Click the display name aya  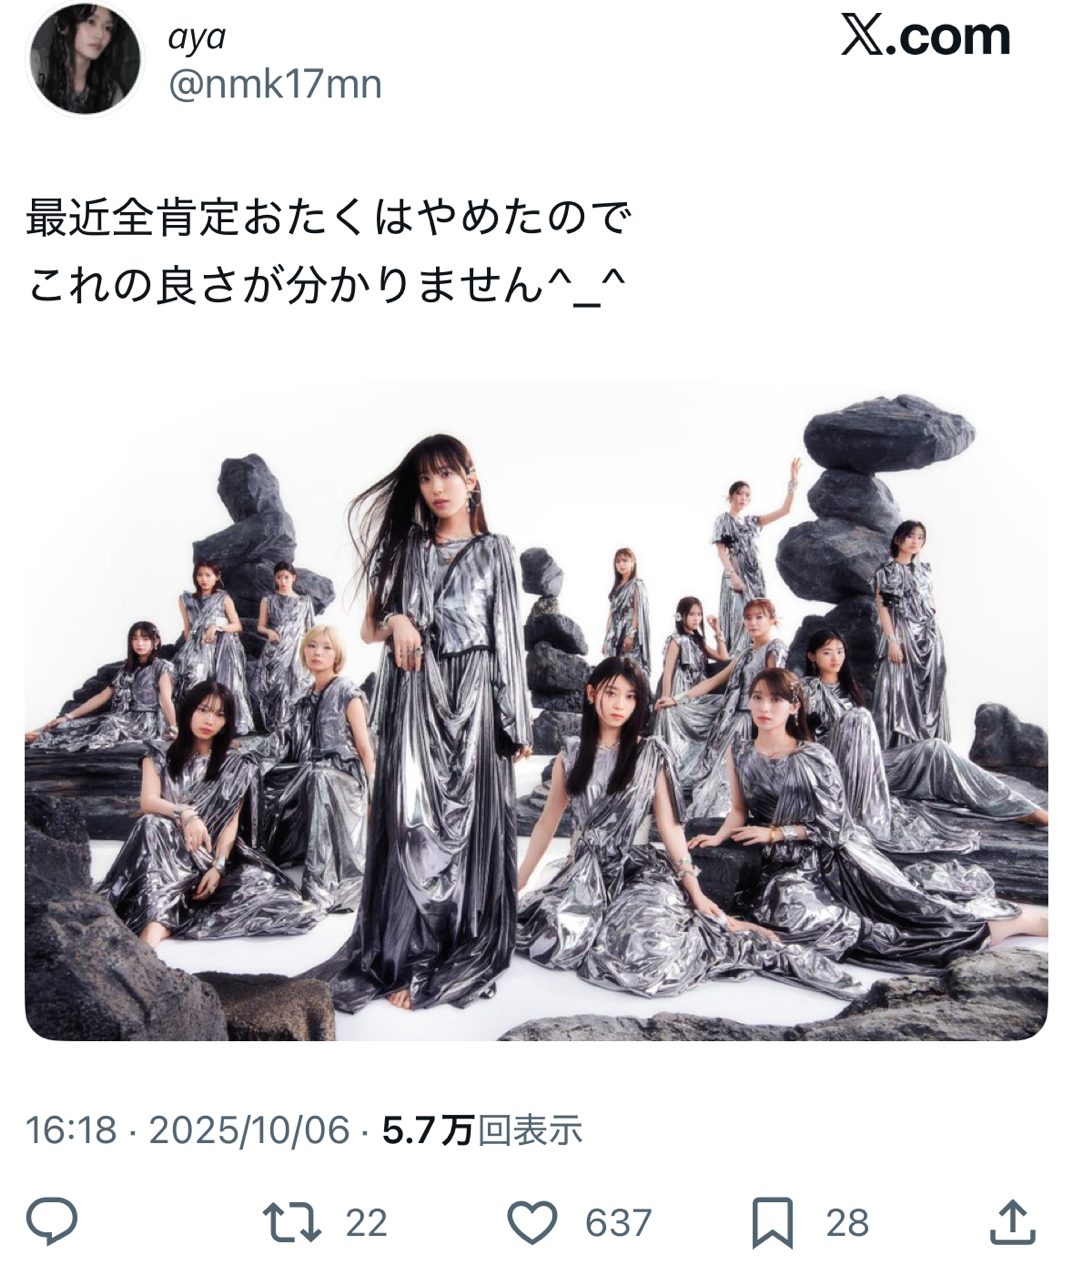coord(197,37)
